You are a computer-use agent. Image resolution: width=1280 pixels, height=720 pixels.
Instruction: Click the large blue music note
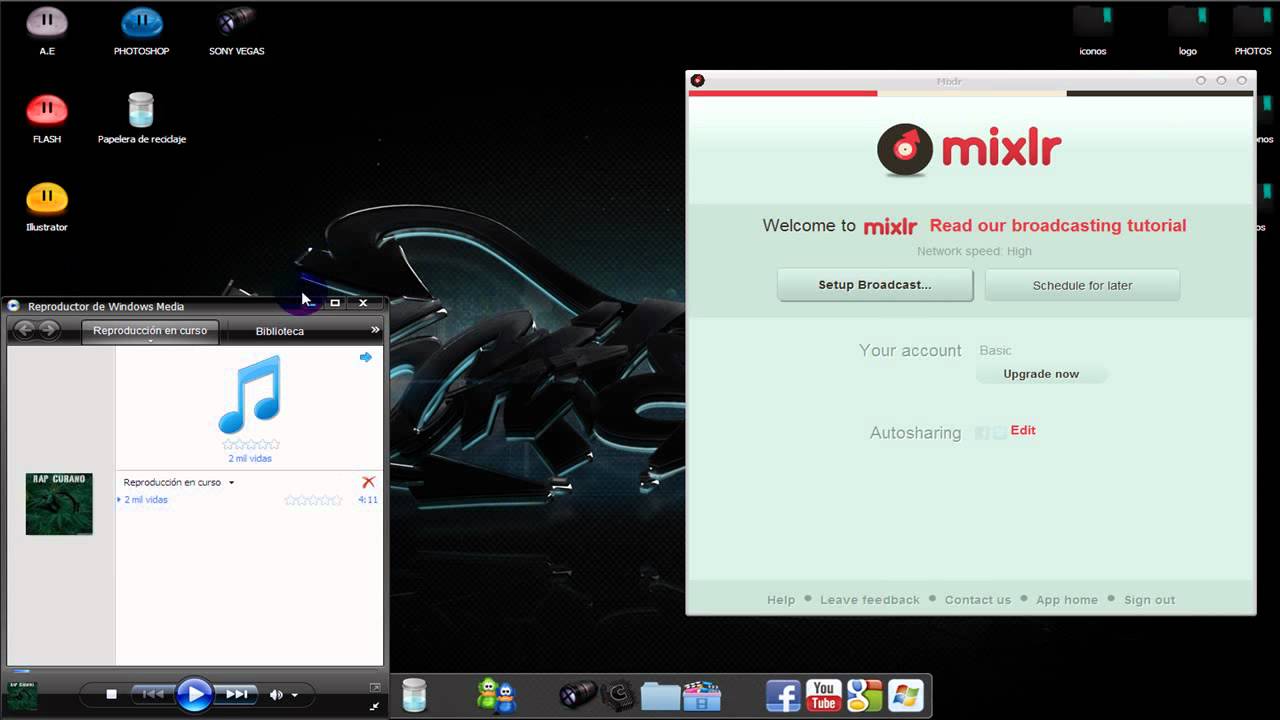tap(249, 395)
